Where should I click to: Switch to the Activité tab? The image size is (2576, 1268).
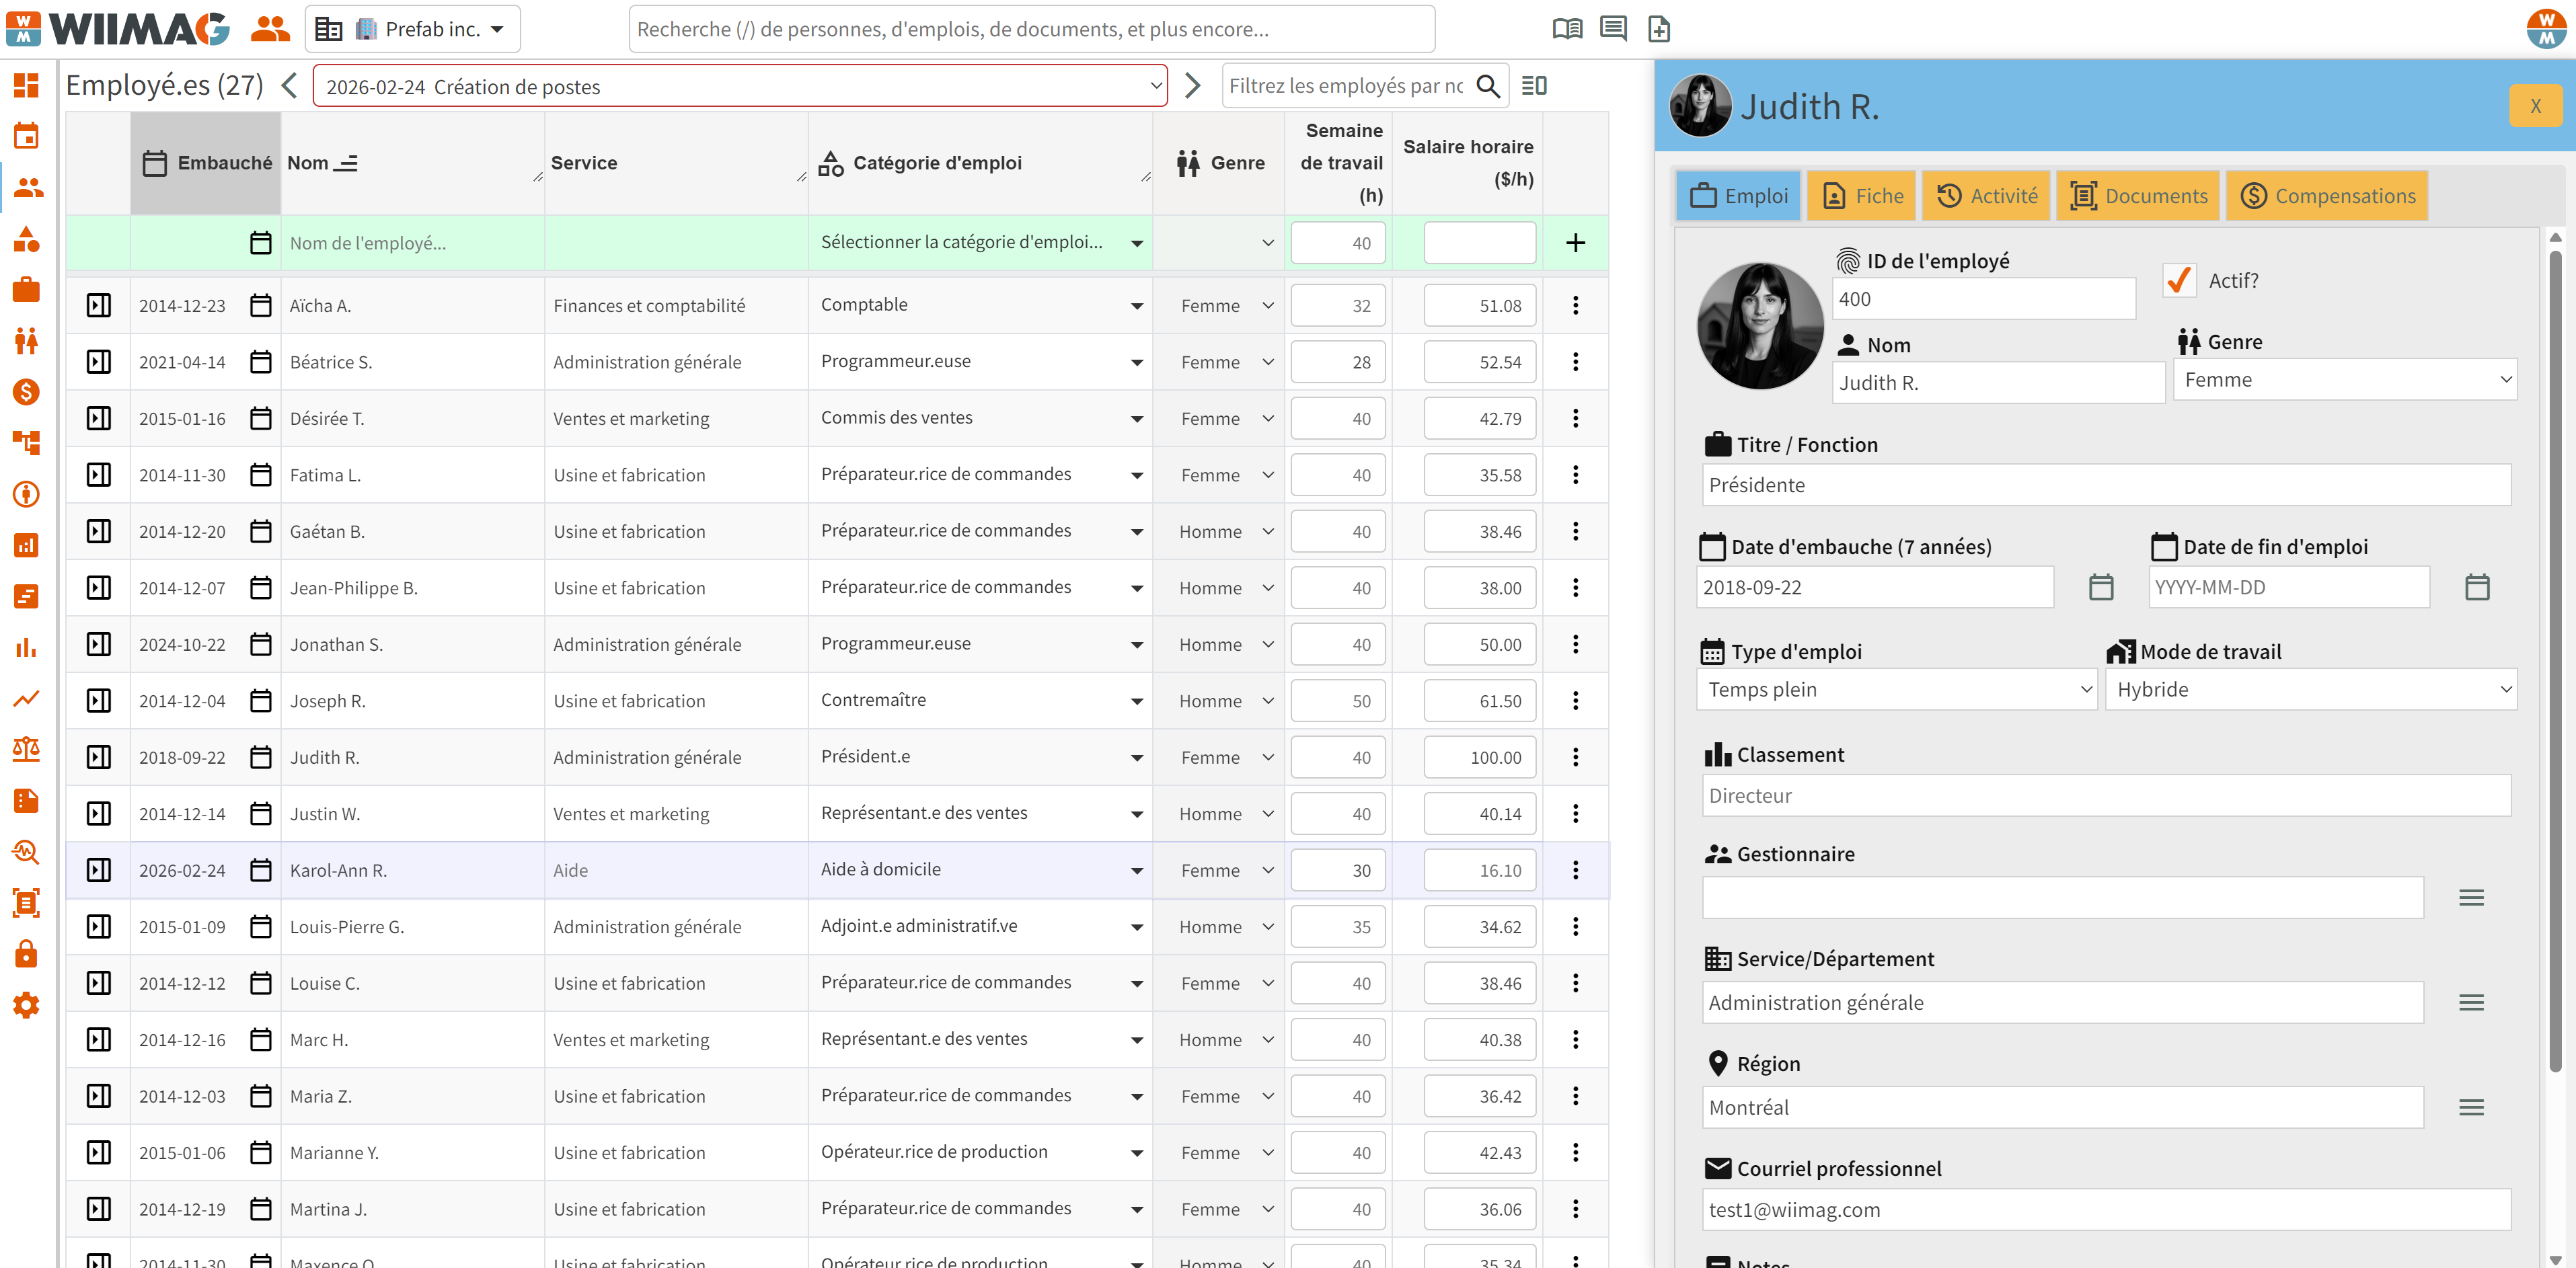pos(1986,196)
